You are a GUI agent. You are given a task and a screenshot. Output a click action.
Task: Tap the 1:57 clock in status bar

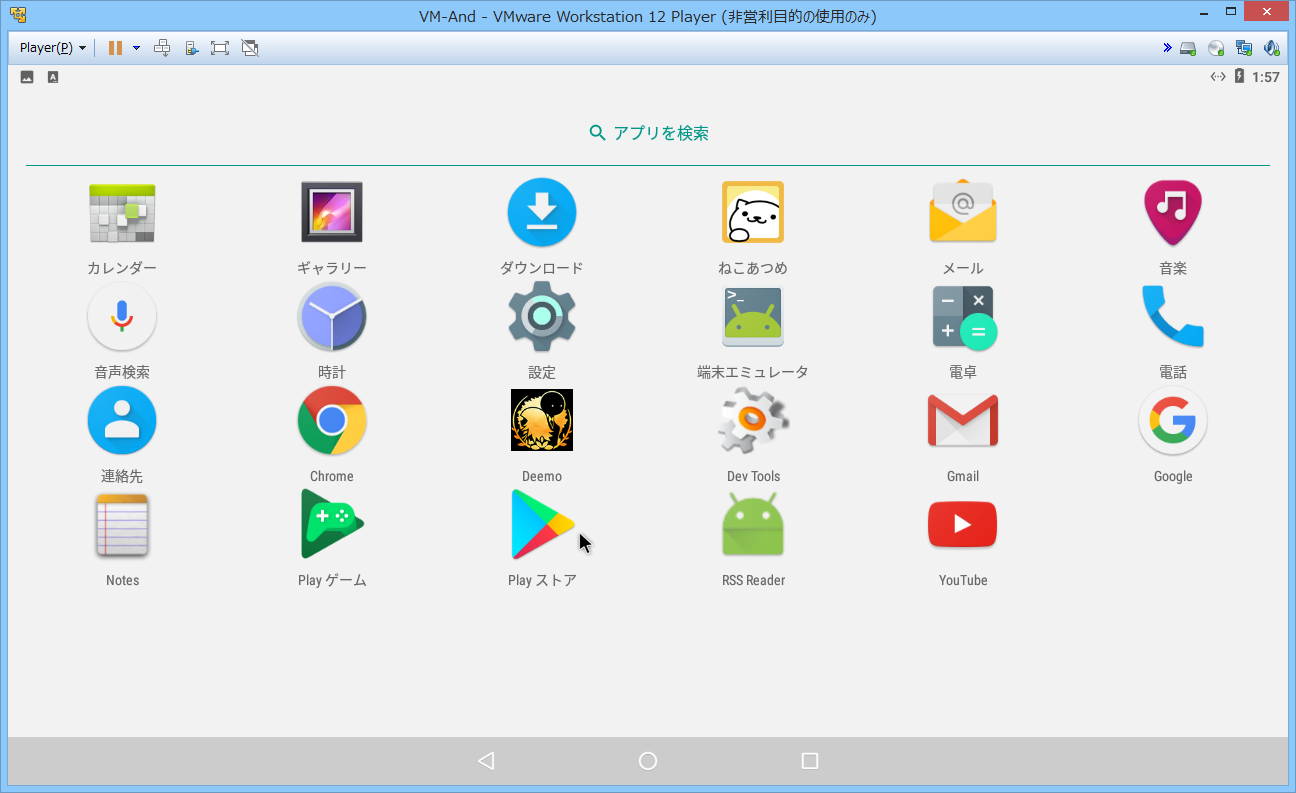tap(1266, 77)
